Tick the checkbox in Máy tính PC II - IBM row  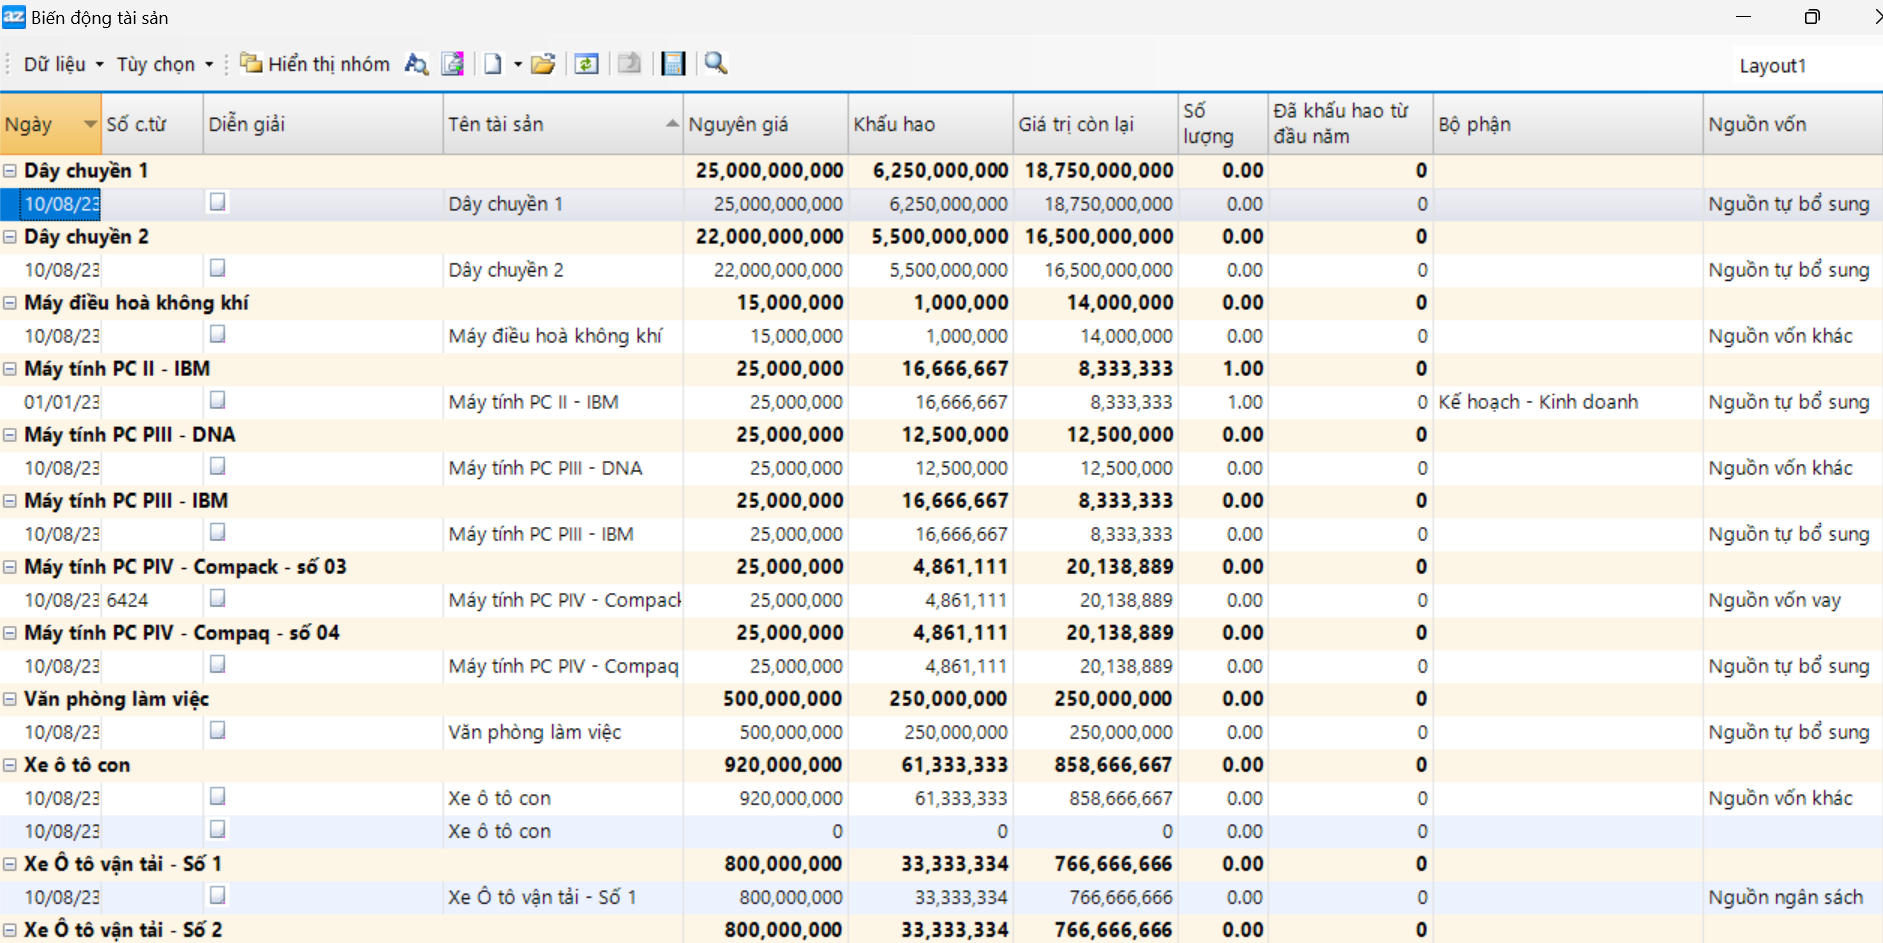pyautogui.click(x=217, y=400)
